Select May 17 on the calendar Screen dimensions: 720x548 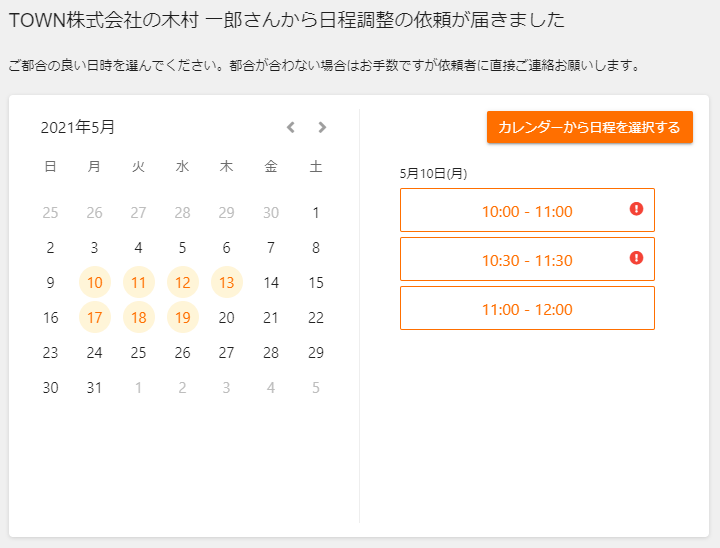tap(95, 318)
